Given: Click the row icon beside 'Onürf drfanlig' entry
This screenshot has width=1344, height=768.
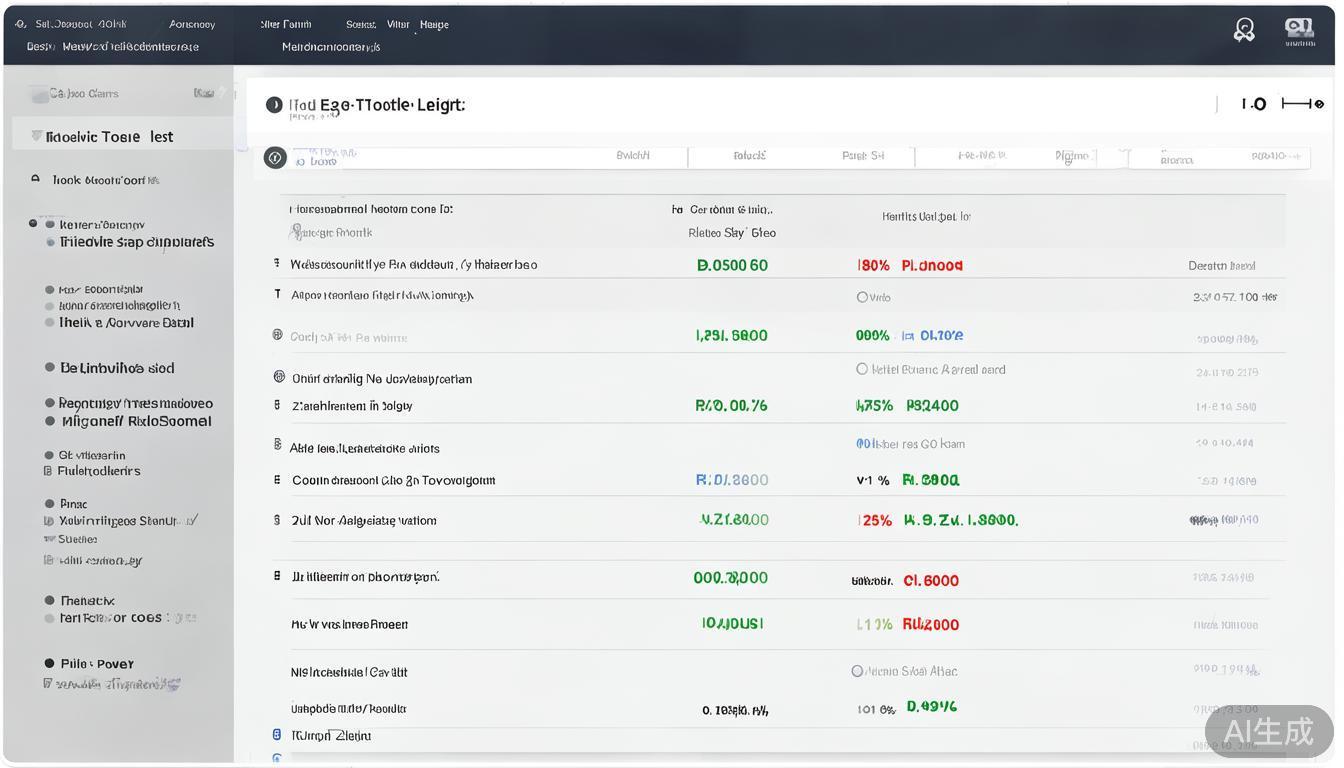Looking at the screenshot, I should tap(279, 377).
